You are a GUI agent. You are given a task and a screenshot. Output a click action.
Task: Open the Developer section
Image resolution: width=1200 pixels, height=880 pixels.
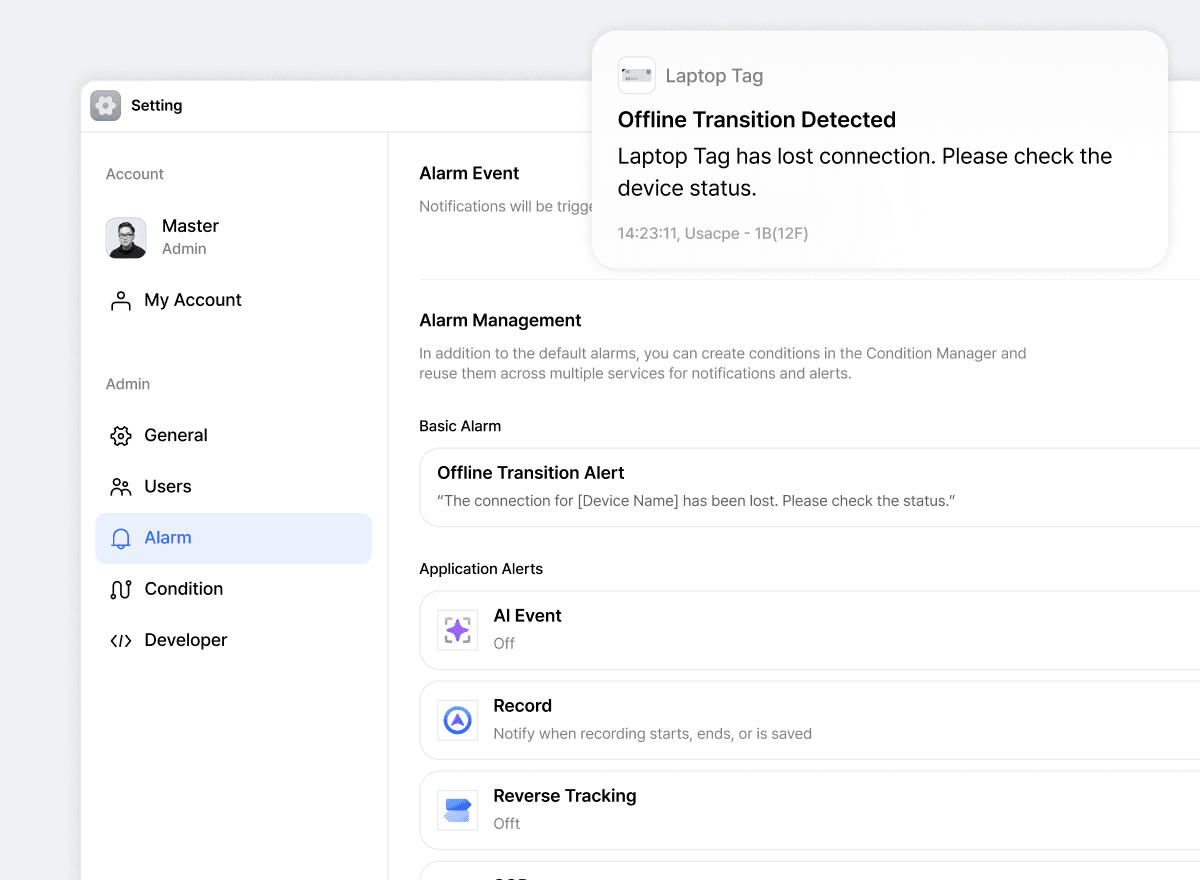click(x=186, y=640)
